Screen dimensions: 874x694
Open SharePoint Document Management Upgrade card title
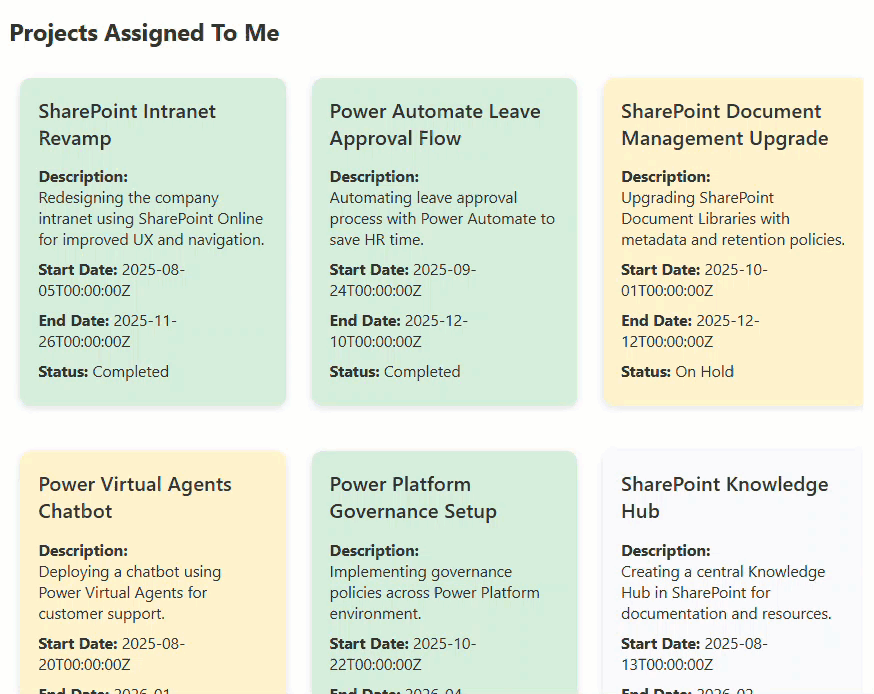(x=725, y=125)
